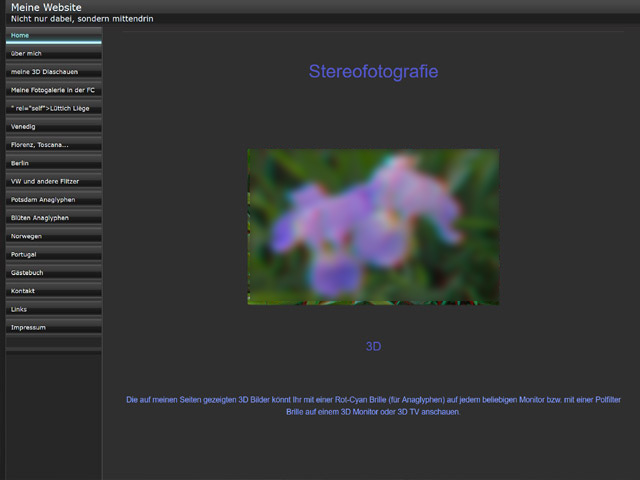The width and height of the screenshot is (640, 480).
Task: Go to the Norwegen page
Action: coord(52,236)
